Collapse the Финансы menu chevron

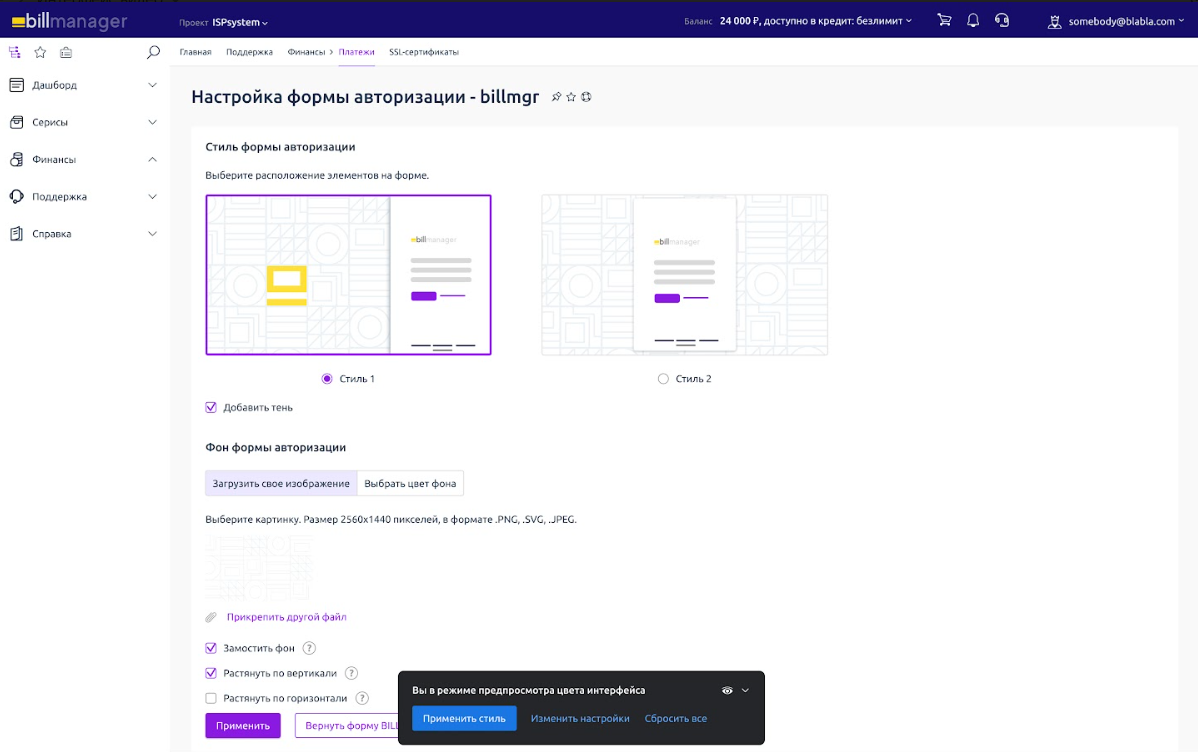[152, 159]
